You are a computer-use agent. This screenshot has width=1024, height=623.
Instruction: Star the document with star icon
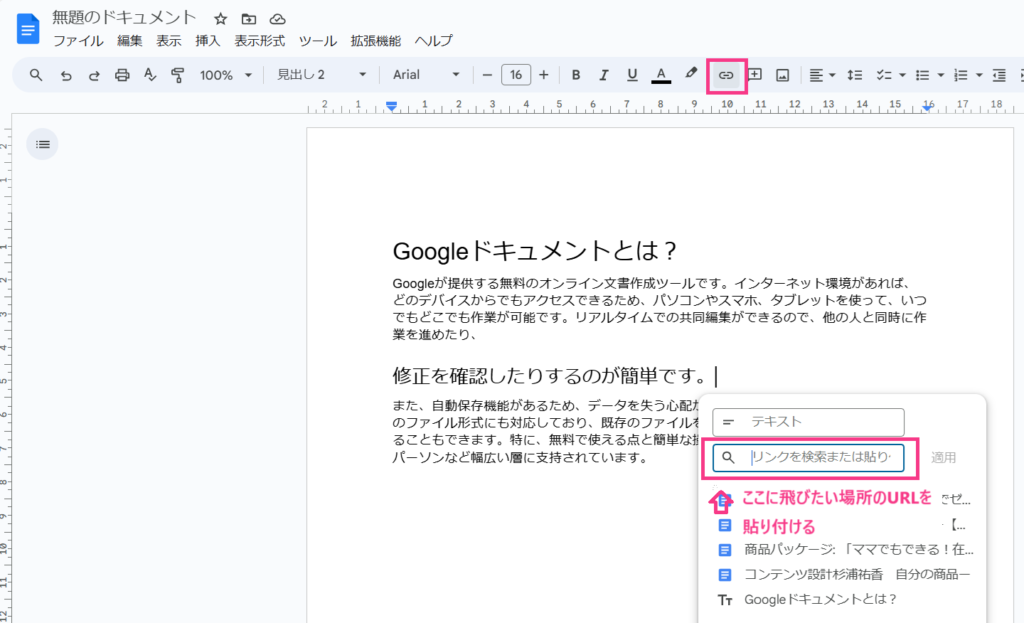click(221, 19)
